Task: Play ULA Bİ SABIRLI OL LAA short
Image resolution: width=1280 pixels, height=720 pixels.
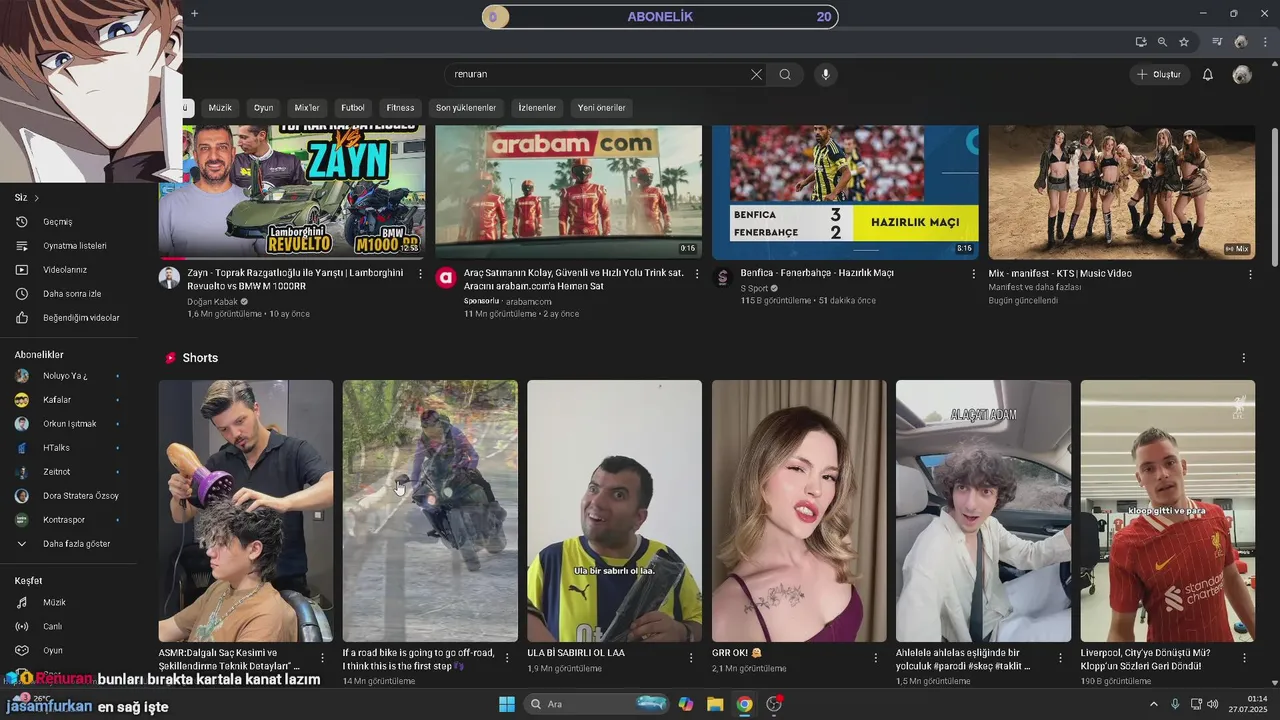Action: point(614,511)
